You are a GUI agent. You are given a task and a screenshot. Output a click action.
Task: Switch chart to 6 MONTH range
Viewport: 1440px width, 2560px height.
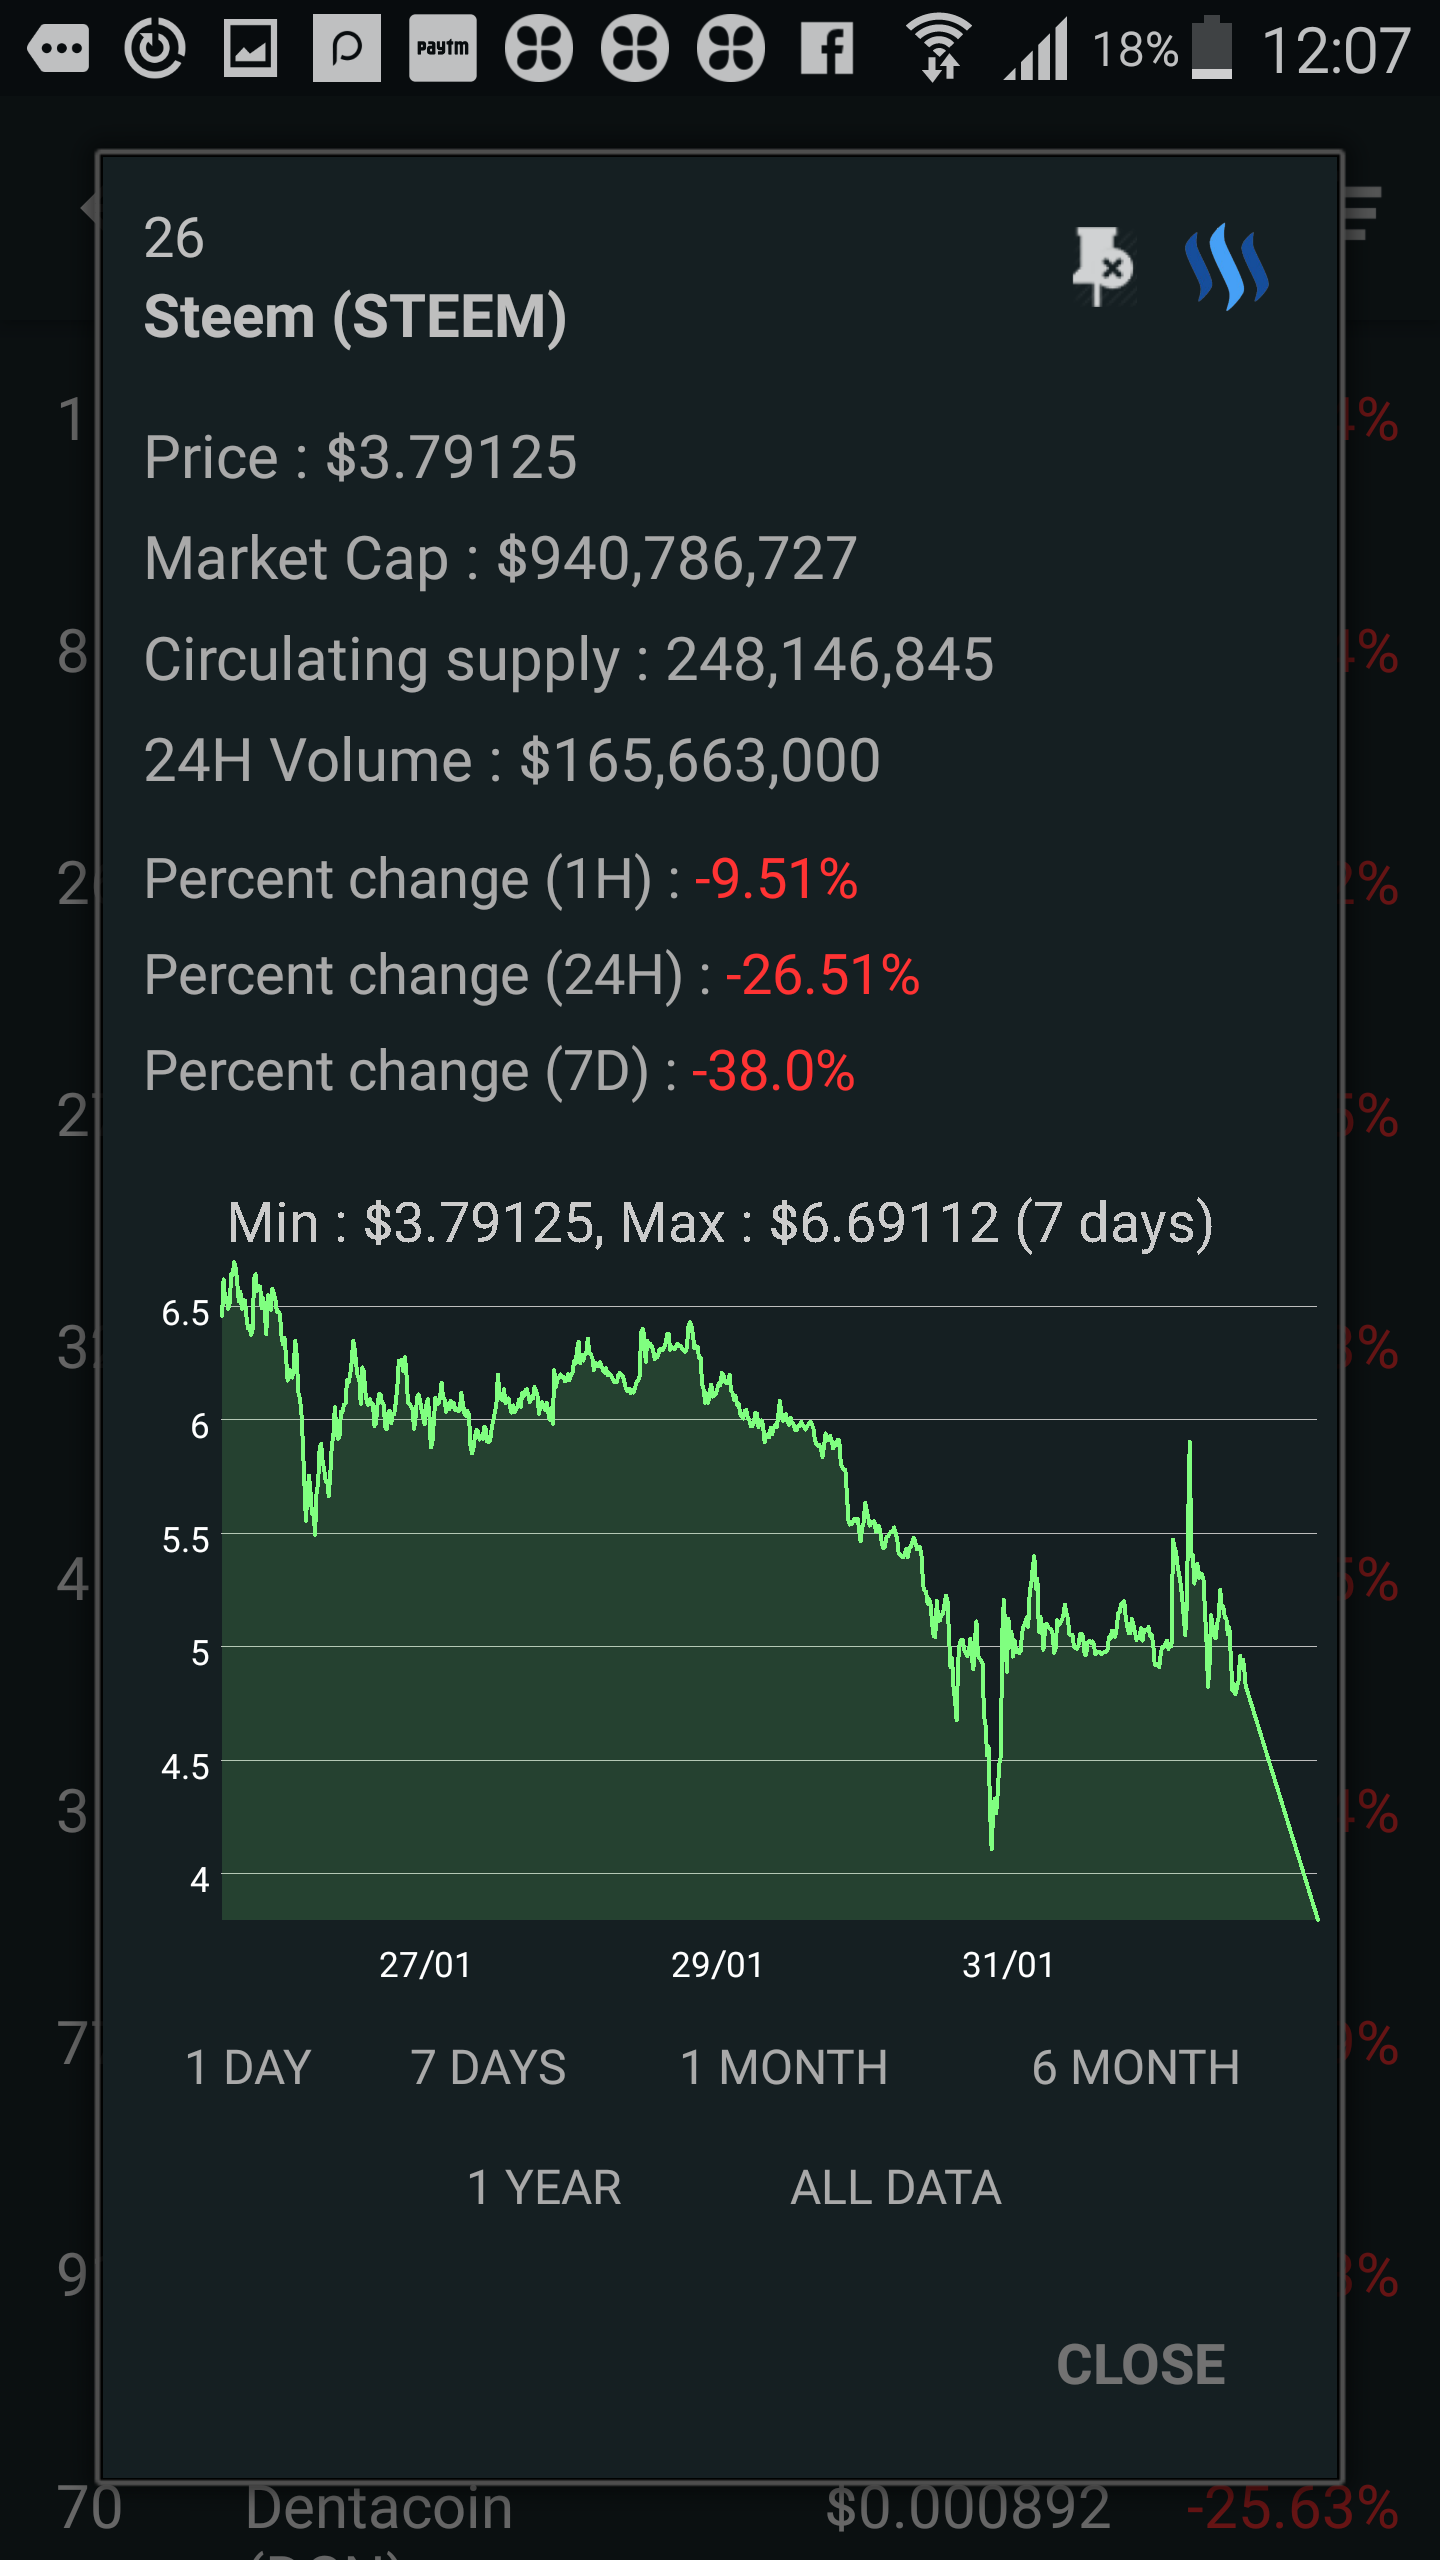pyautogui.click(x=1135, y=2068)
